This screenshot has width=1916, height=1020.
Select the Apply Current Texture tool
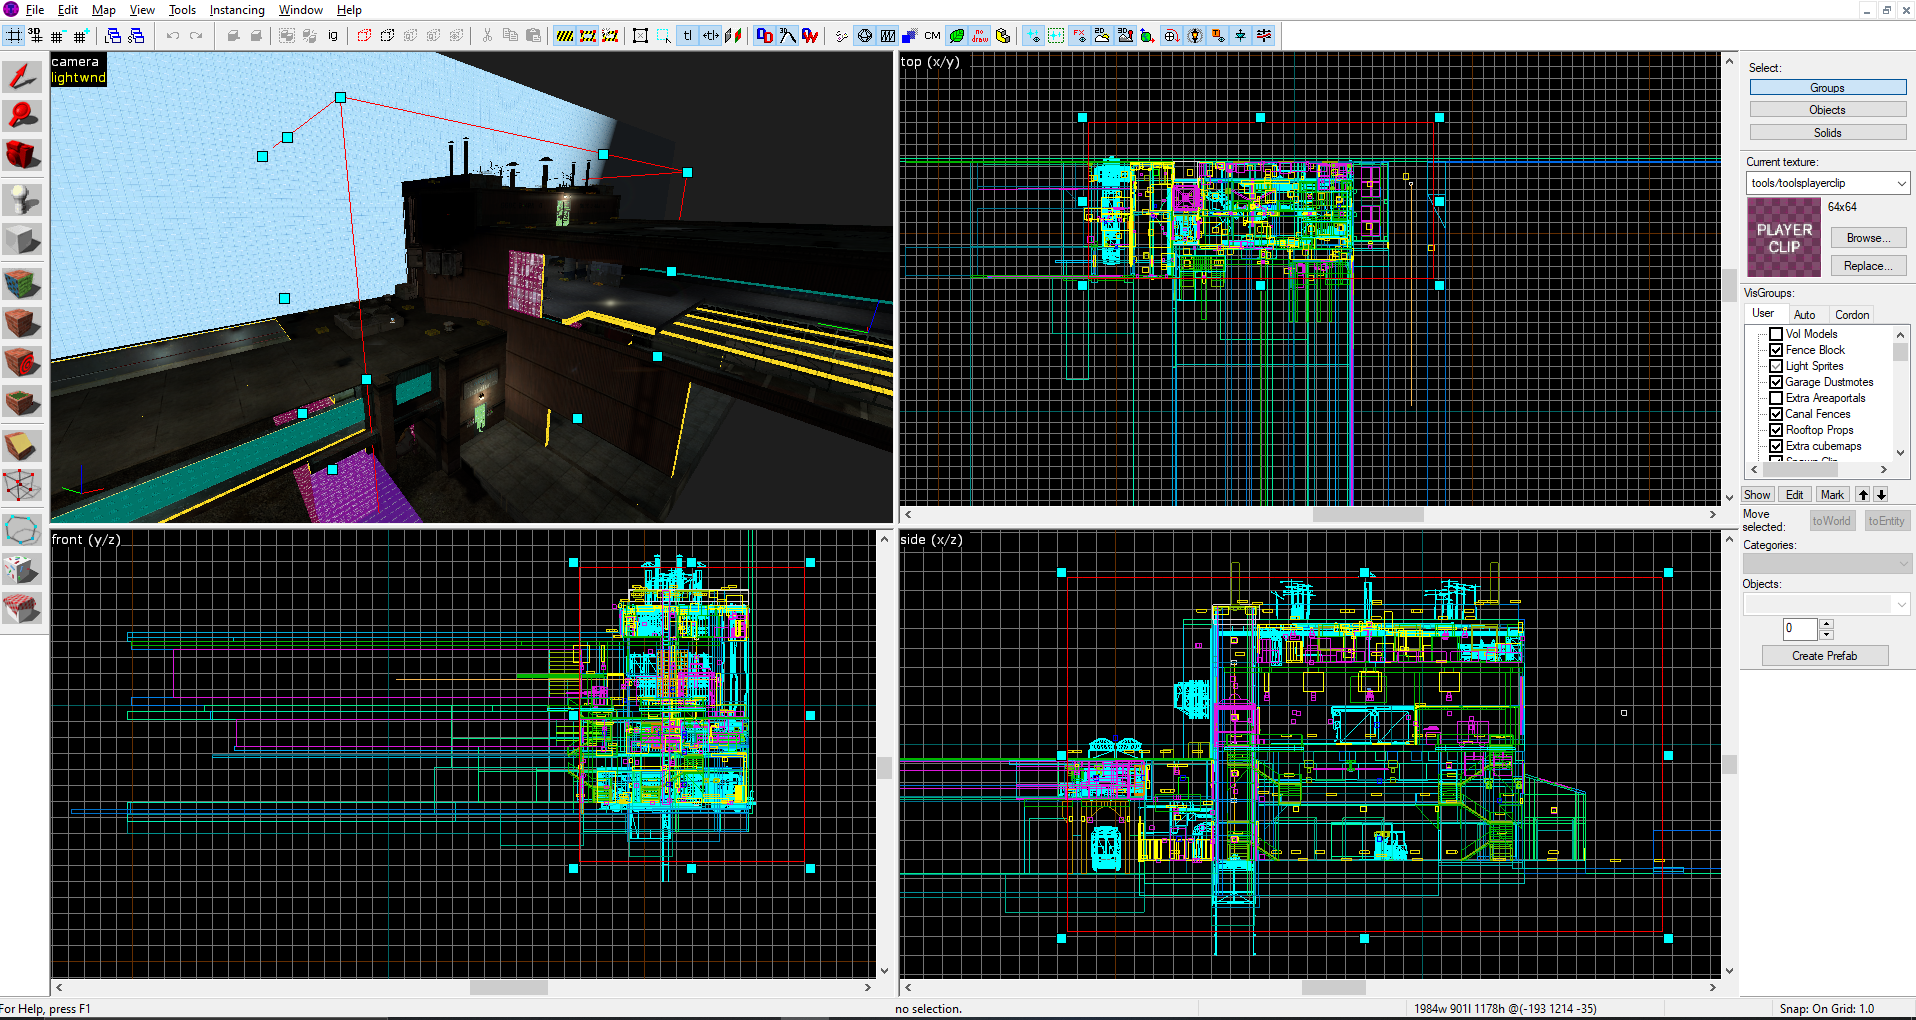pos(23,323)
